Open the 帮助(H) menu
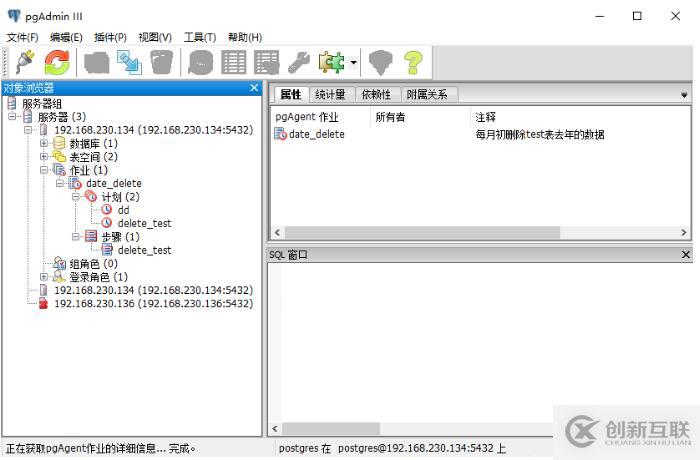The image size is (700, 460). [x=245, y=37]
